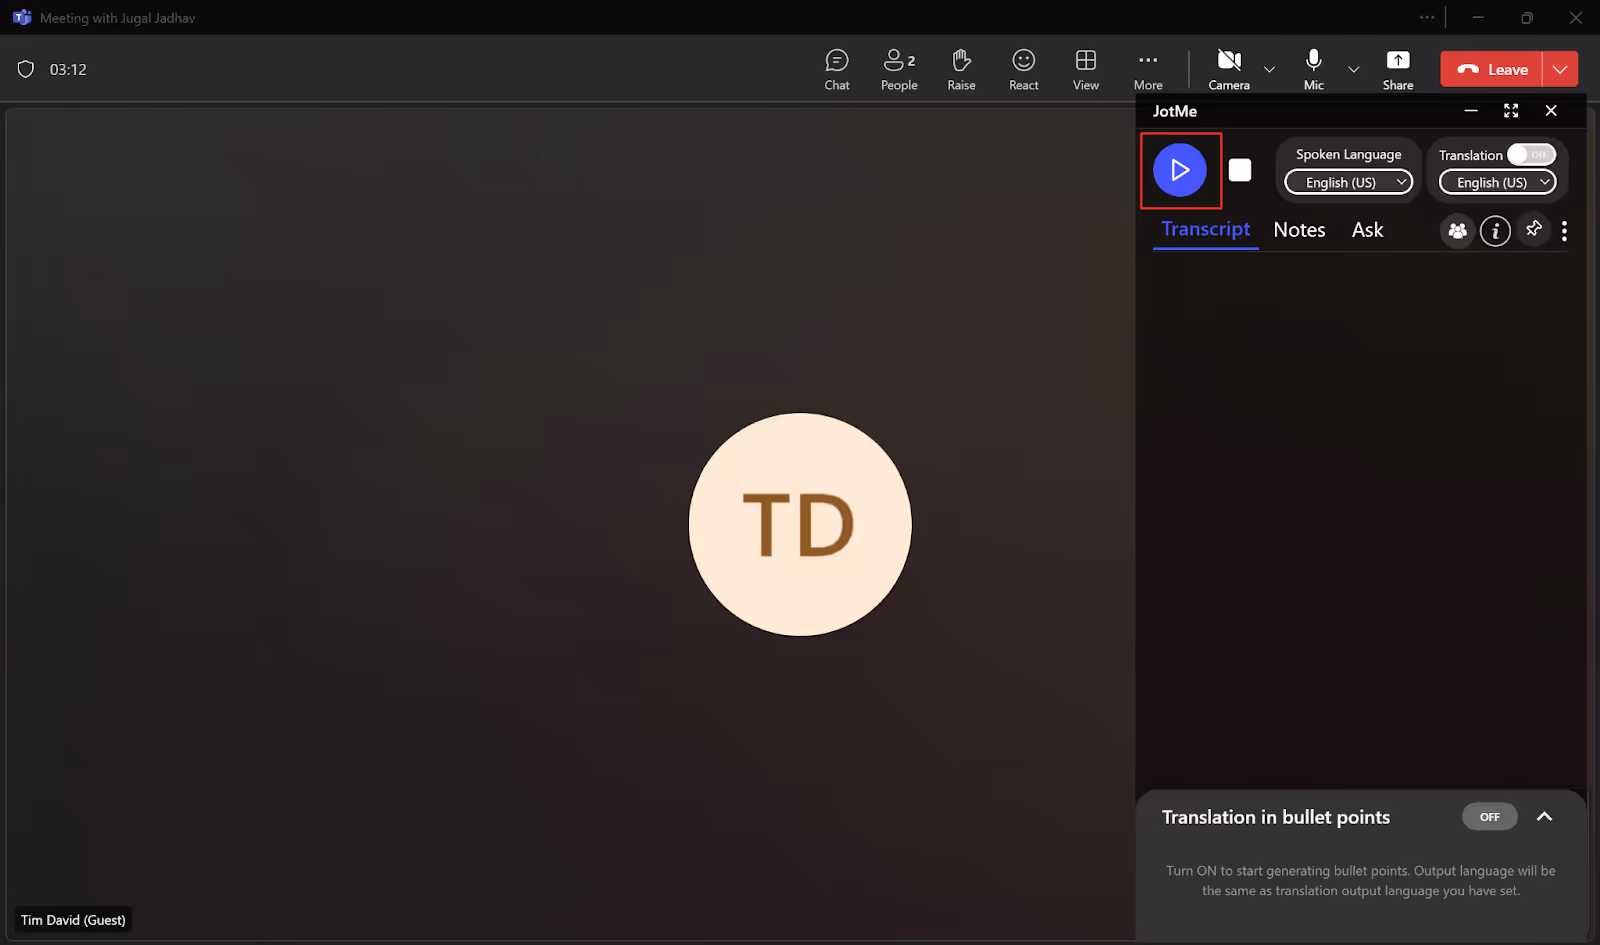Image resolution: width=1600 pixels, height=945 pixels.
Task: Open the React emoji options
Action: coord(1023,70)
